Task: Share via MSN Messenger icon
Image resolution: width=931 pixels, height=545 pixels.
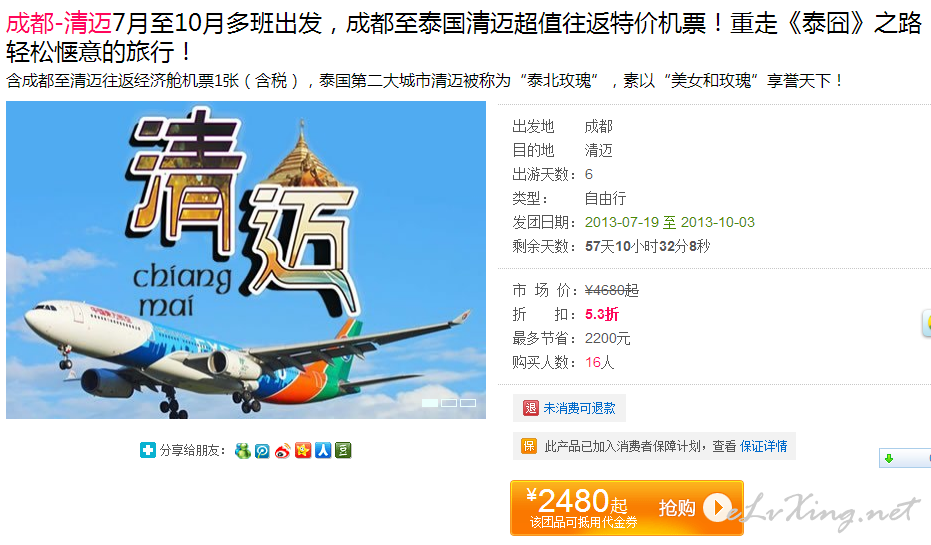Action: point(242,451)
